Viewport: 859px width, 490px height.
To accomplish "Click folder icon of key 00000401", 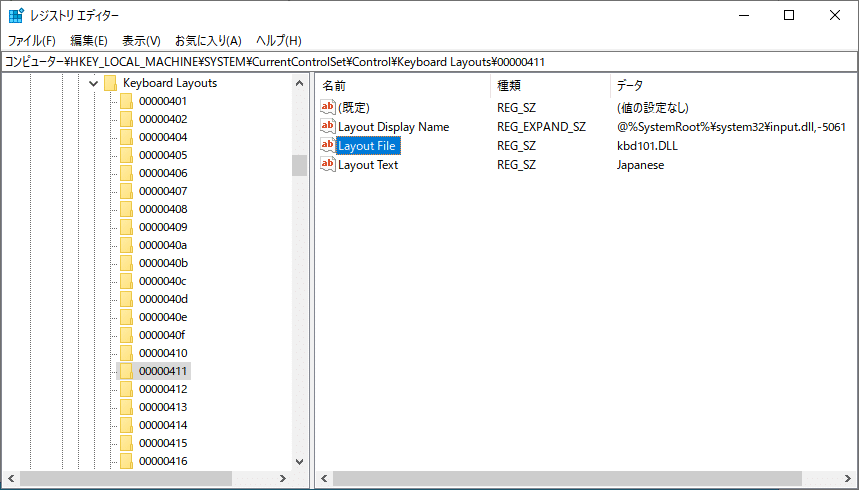I will pyautogui.click(x=127, y=101).
